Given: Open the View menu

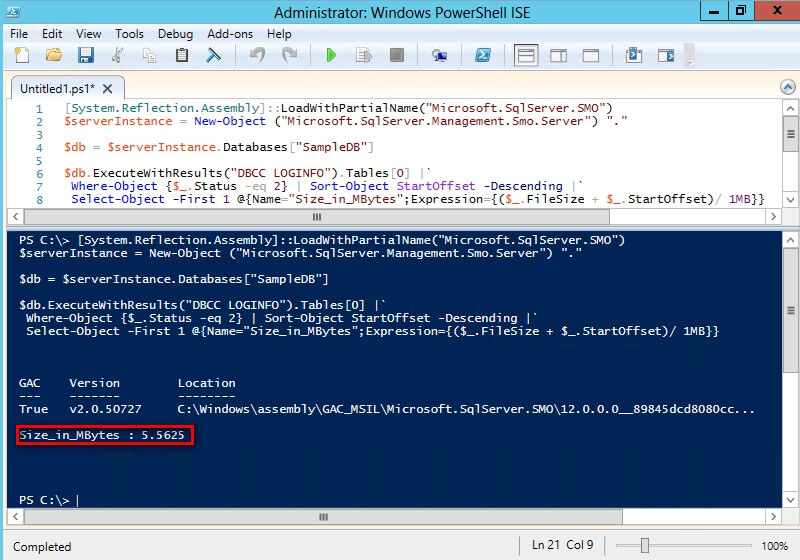Looking at the screenshot, I should tap(88, 34).
